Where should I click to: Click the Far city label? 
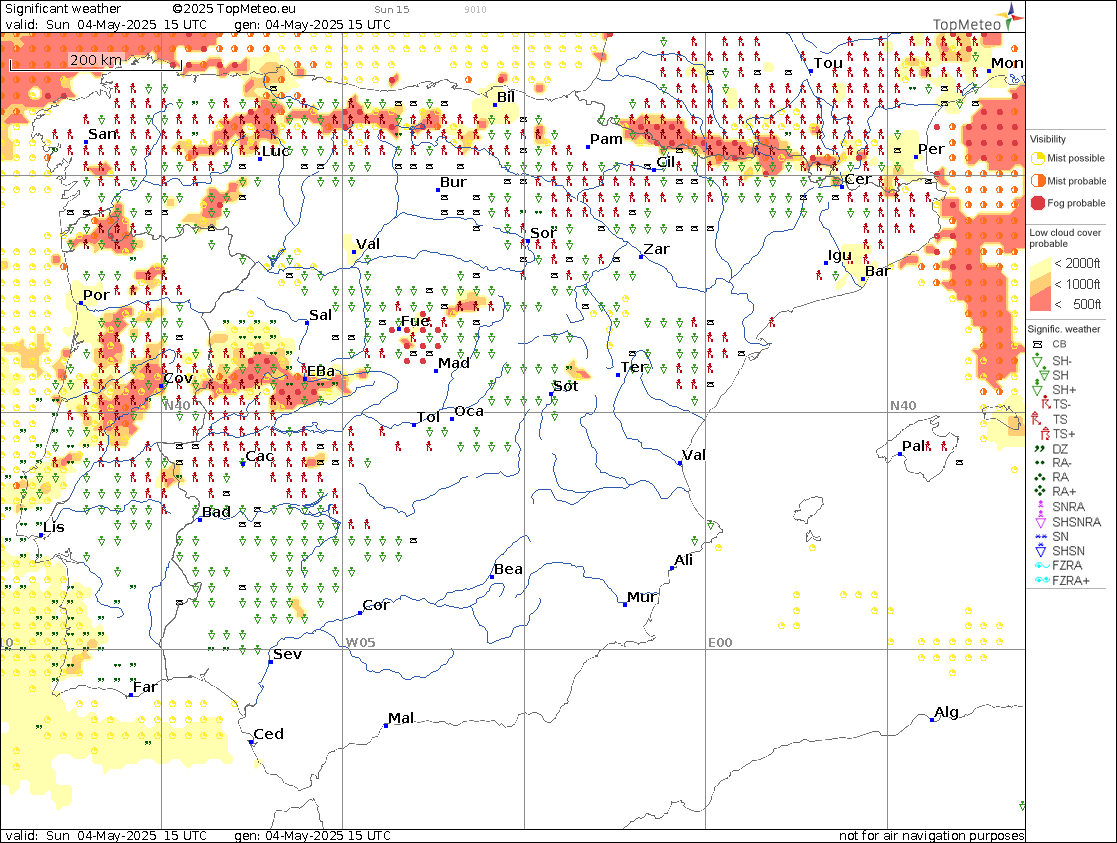145,687
